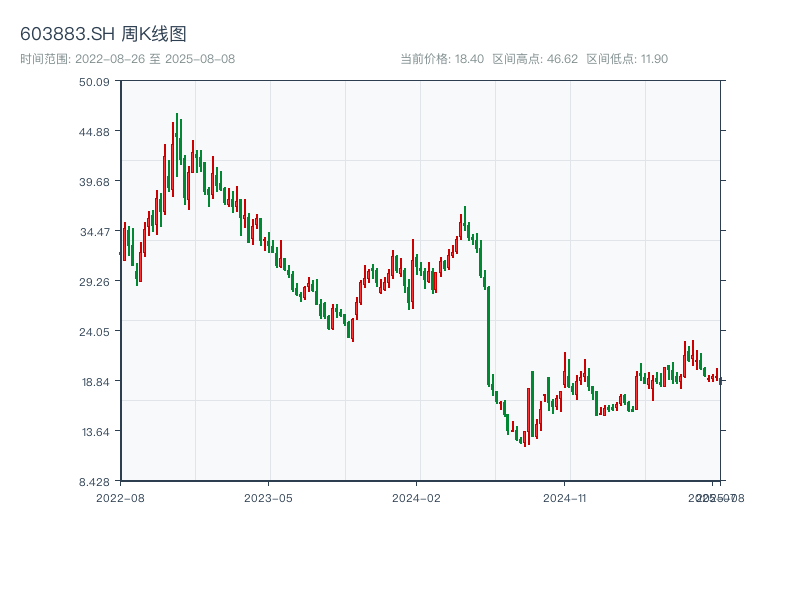800x600 pixels.
Task: Click the 2022-08 date axis label
Action: tap(120, 497)
